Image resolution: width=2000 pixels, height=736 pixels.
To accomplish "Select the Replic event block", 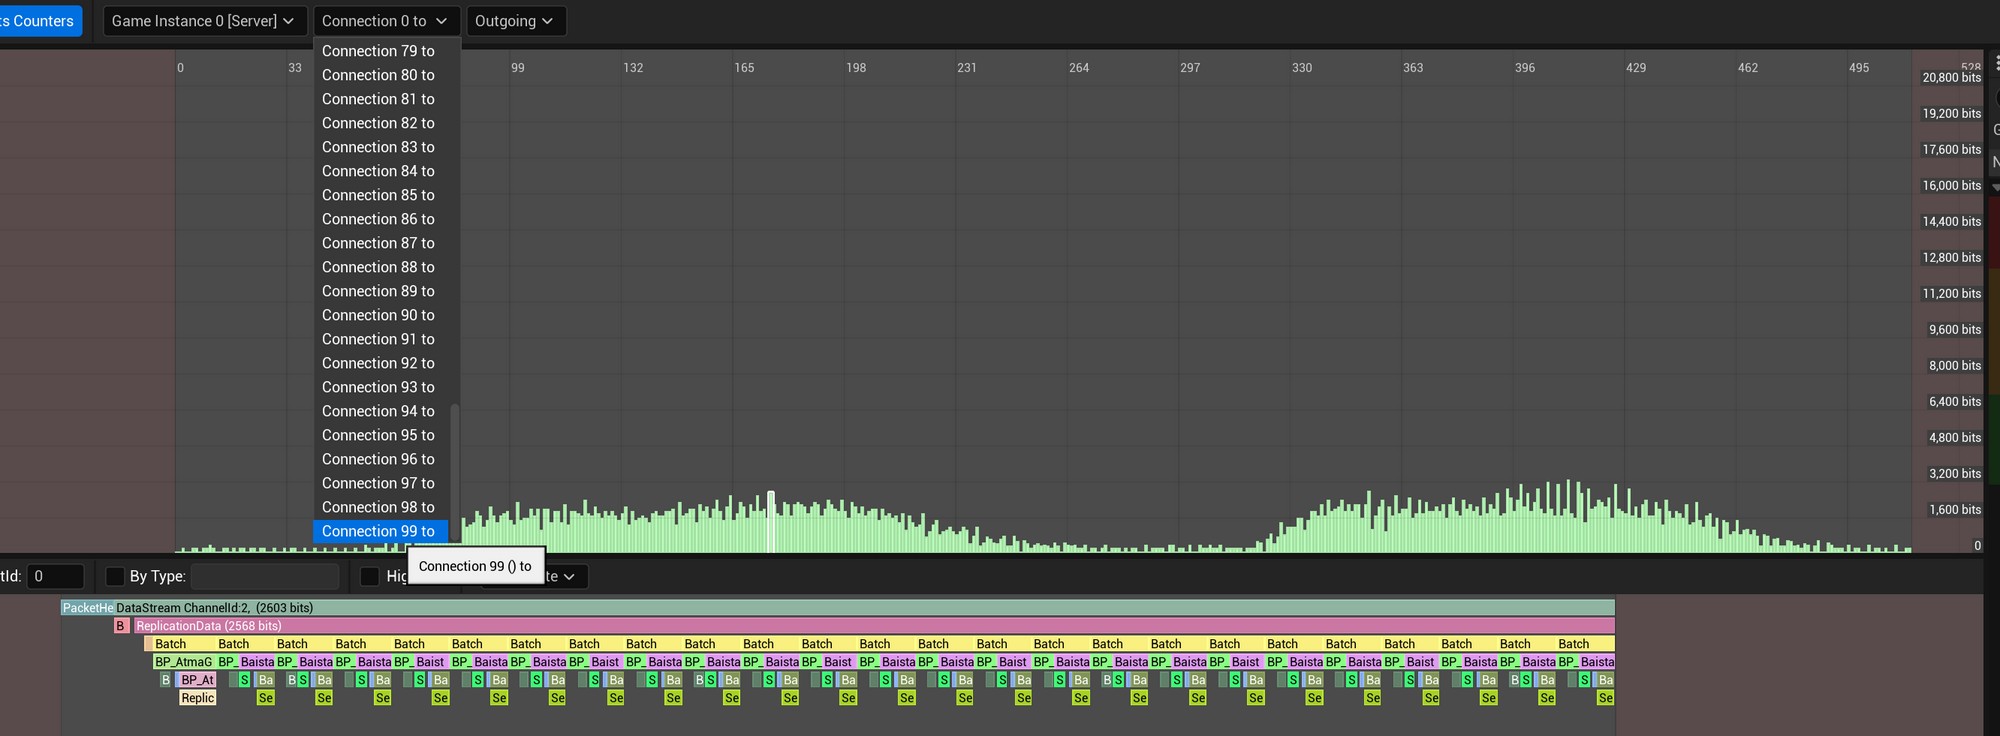I will pyautogui.click(x=197, y=698).
